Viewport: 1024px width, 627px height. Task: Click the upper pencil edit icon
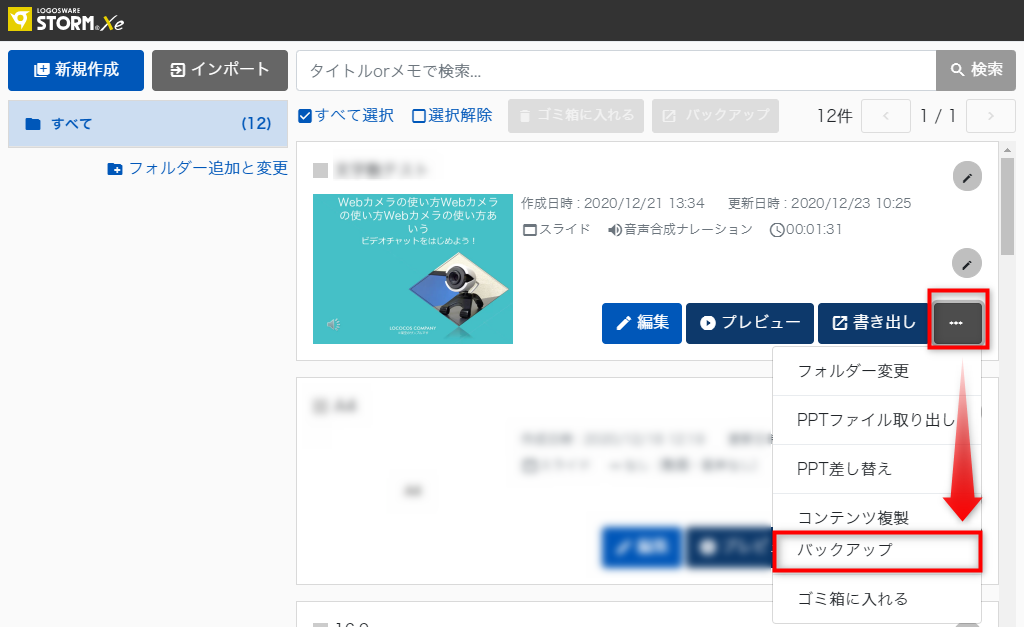pyautogui.click(x=966, y=177)
